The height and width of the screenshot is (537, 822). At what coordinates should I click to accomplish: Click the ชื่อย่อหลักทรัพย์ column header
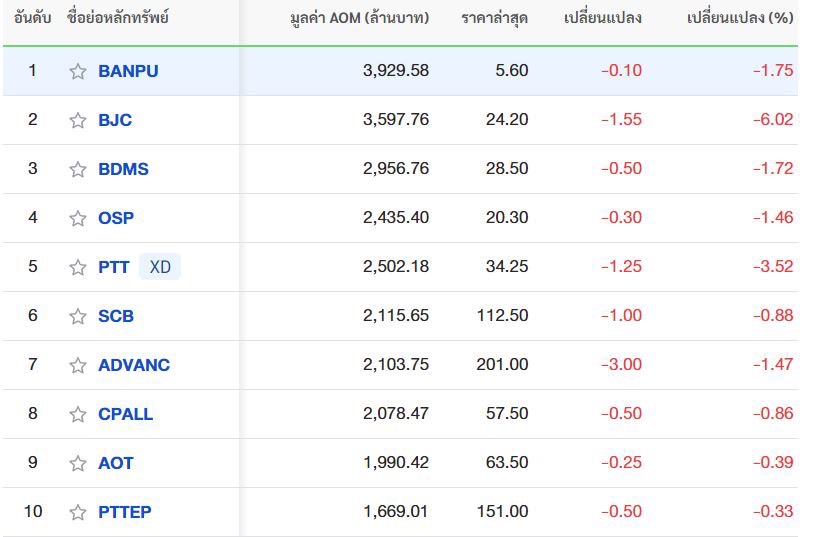[118, 18]
